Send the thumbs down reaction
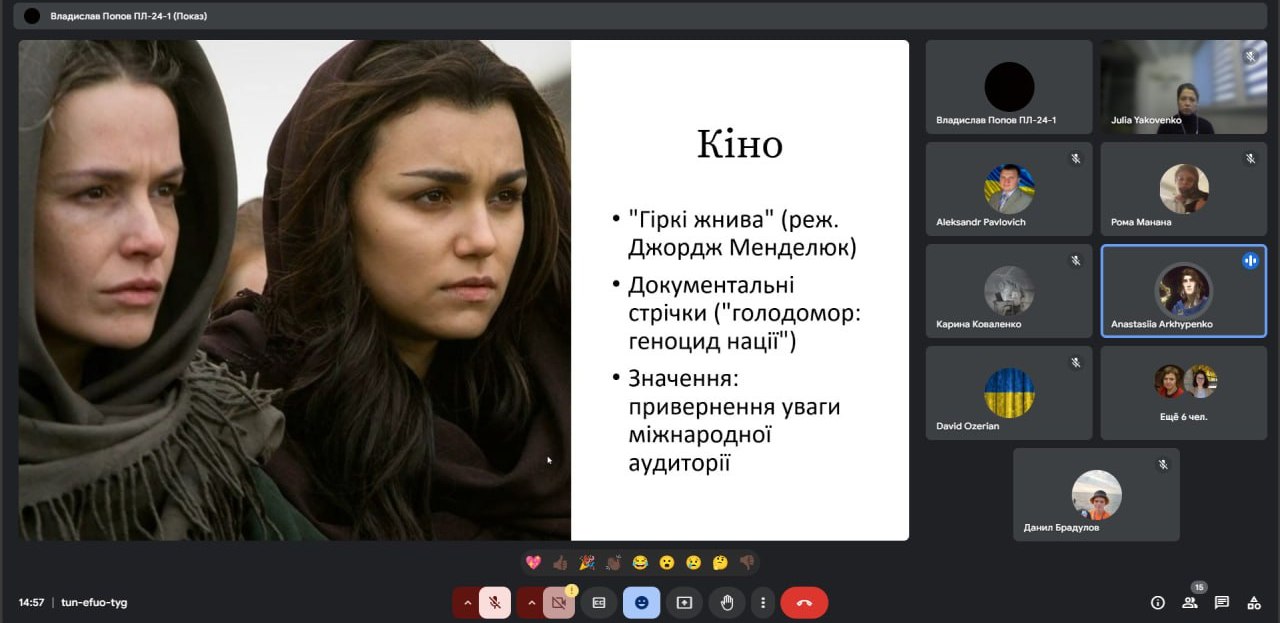The height and width of the screenshot is (623, 1280). pos(746,563)
